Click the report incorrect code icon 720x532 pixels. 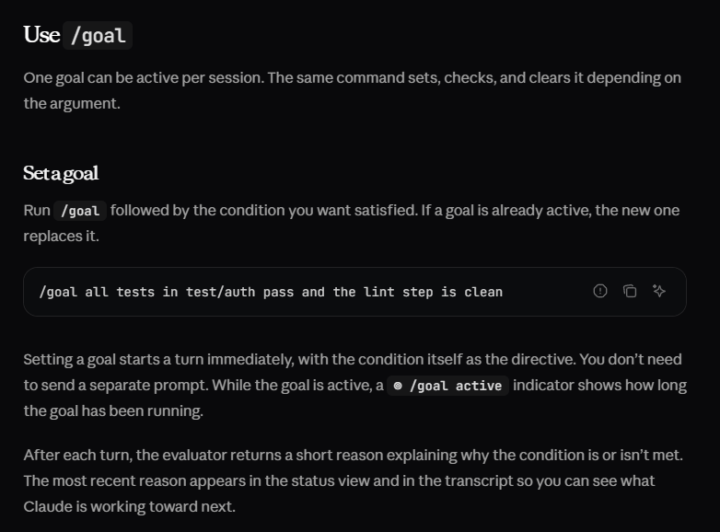pos(600,291)
